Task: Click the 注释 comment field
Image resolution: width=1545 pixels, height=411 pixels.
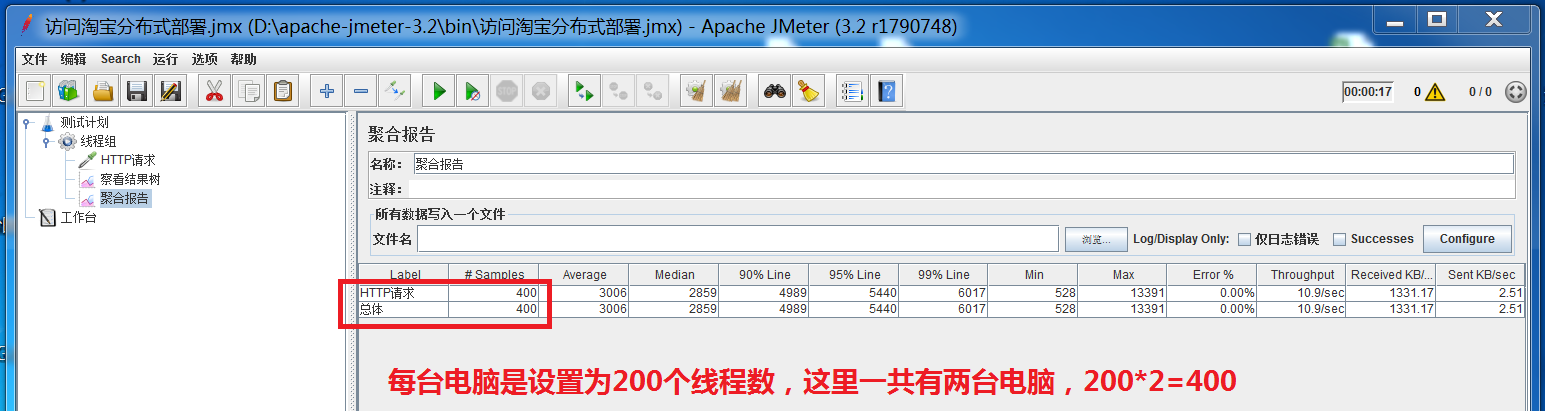Action: pos(962,189)
